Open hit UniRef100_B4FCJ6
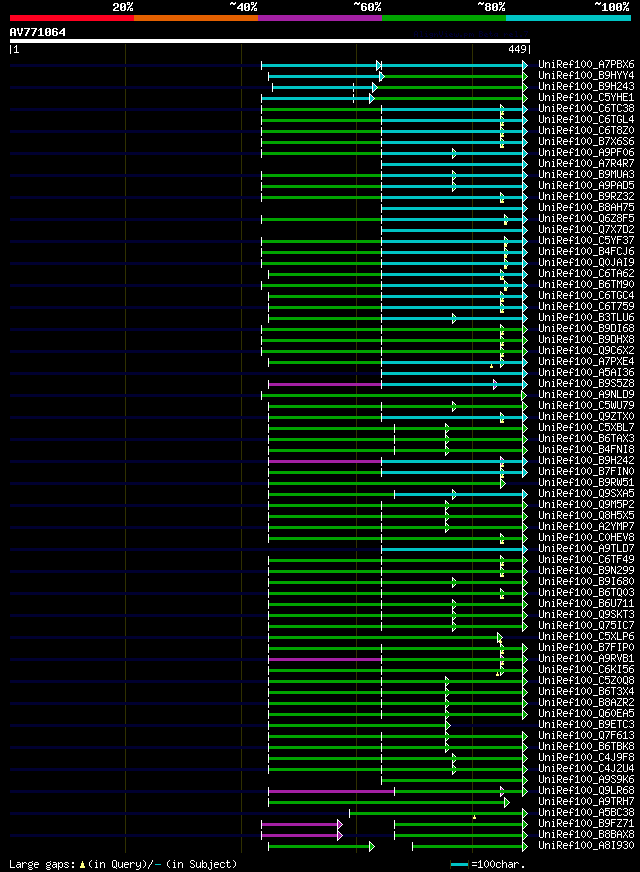Screen dimensions: 640x872 tap(586, 252)
